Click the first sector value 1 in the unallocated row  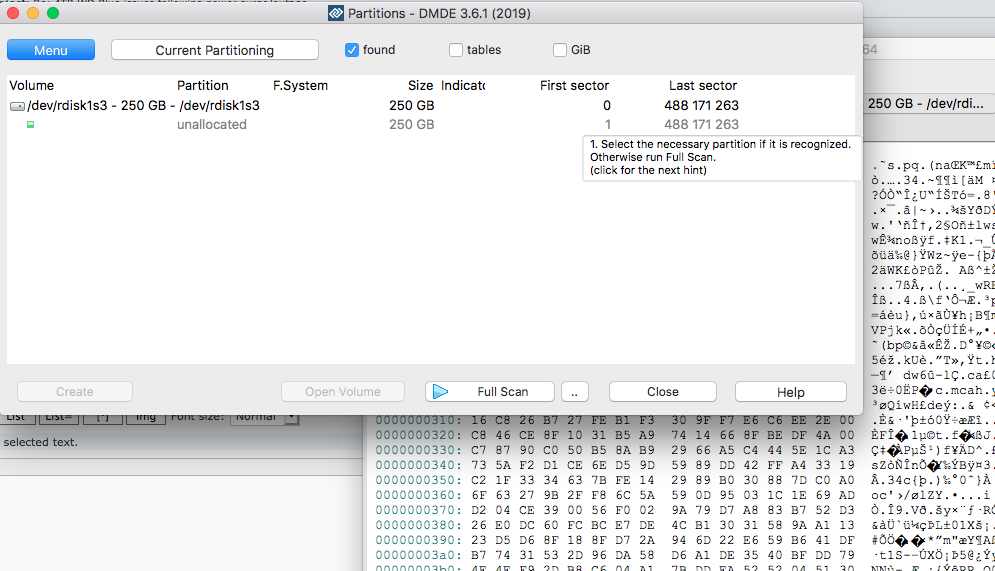(x=607, y=124)
